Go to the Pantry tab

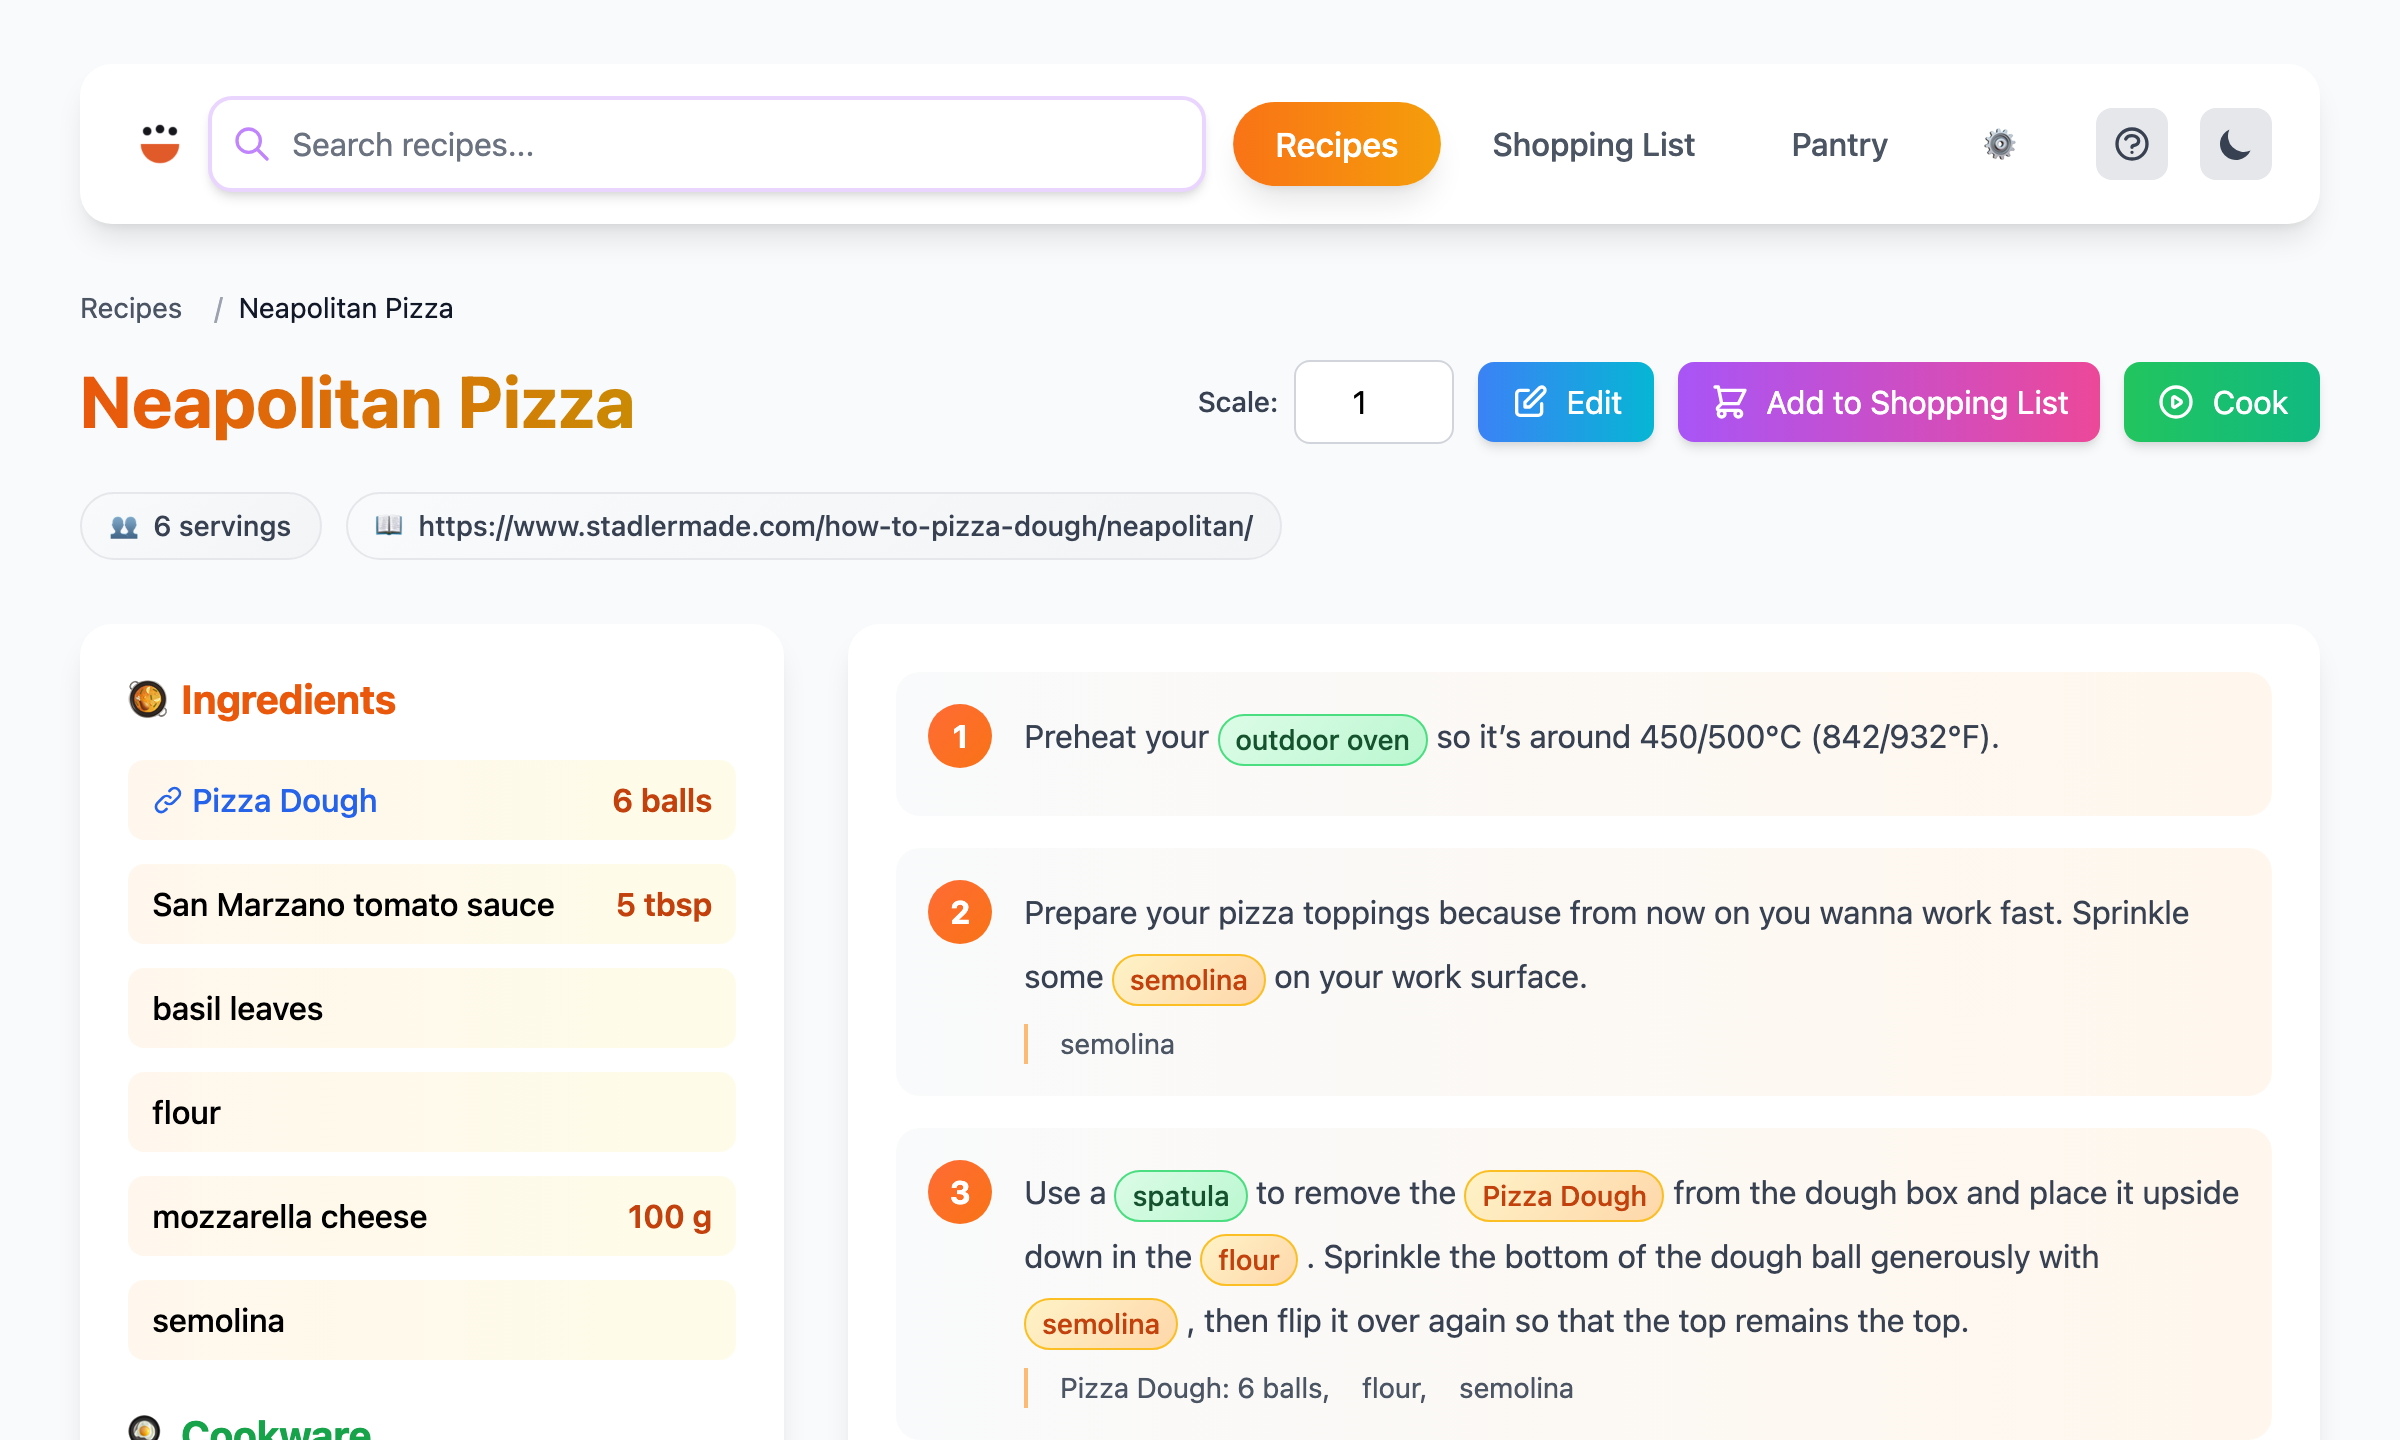pos(1838,144)
